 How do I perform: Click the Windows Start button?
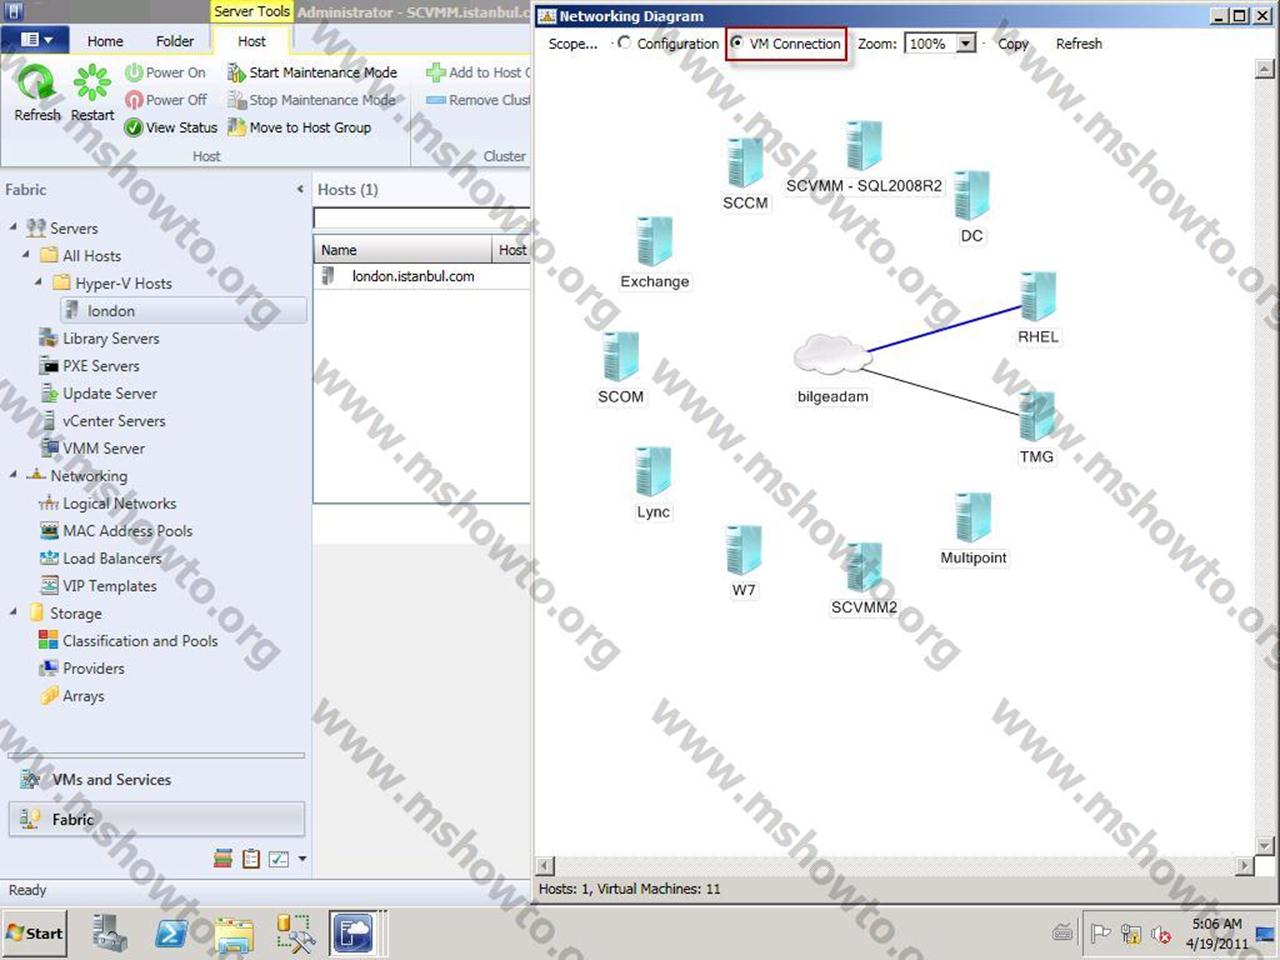click(x=34, y=933)
